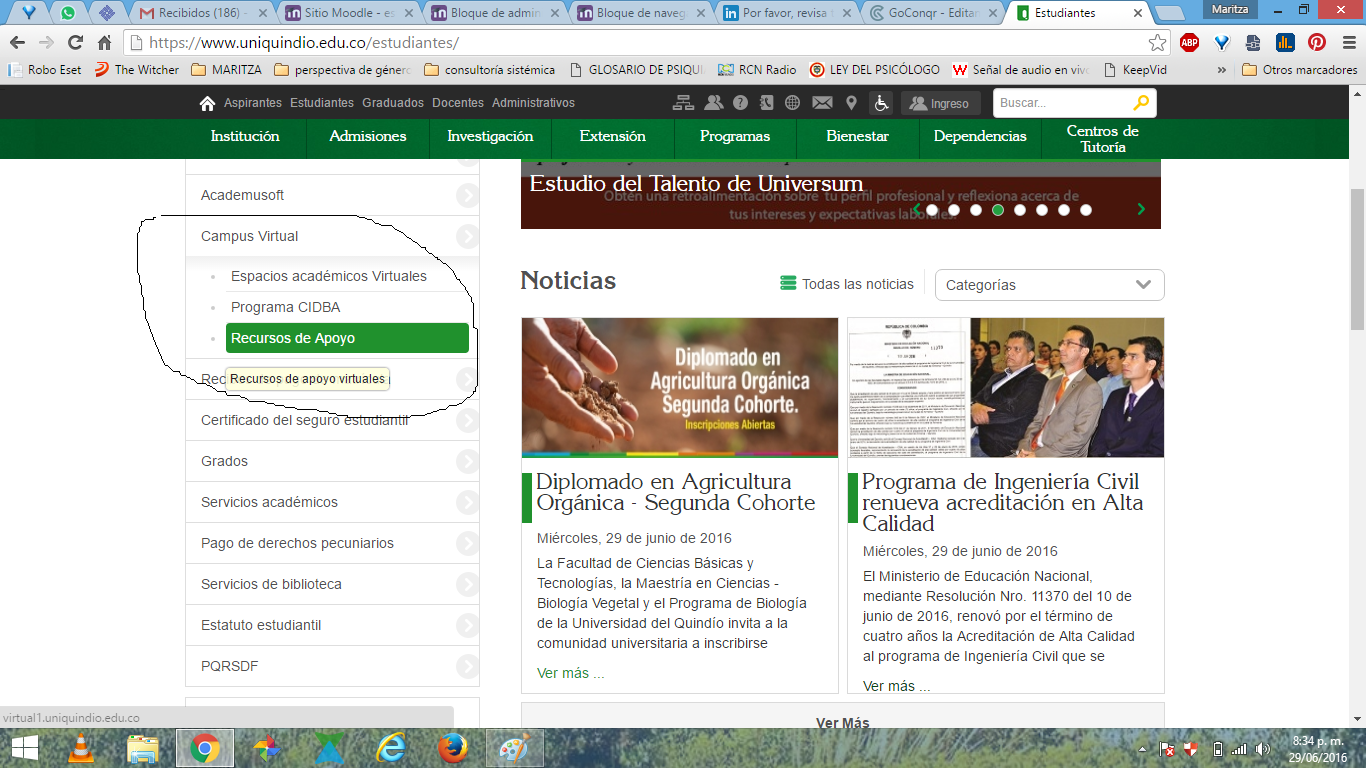Screen dimensions: 1366x768
Task: Launch VLC from the taskbar
Action: click(80, 748)
